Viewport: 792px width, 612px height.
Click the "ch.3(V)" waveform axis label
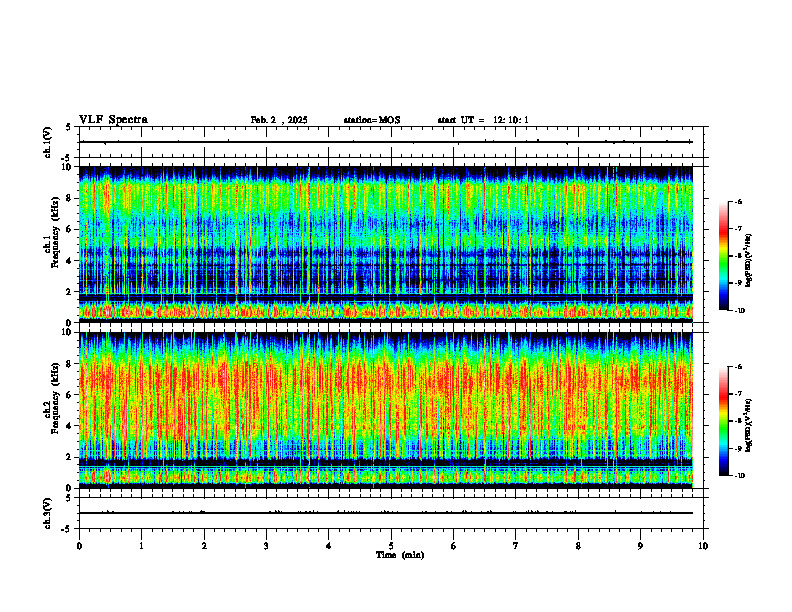pos(48,513)
